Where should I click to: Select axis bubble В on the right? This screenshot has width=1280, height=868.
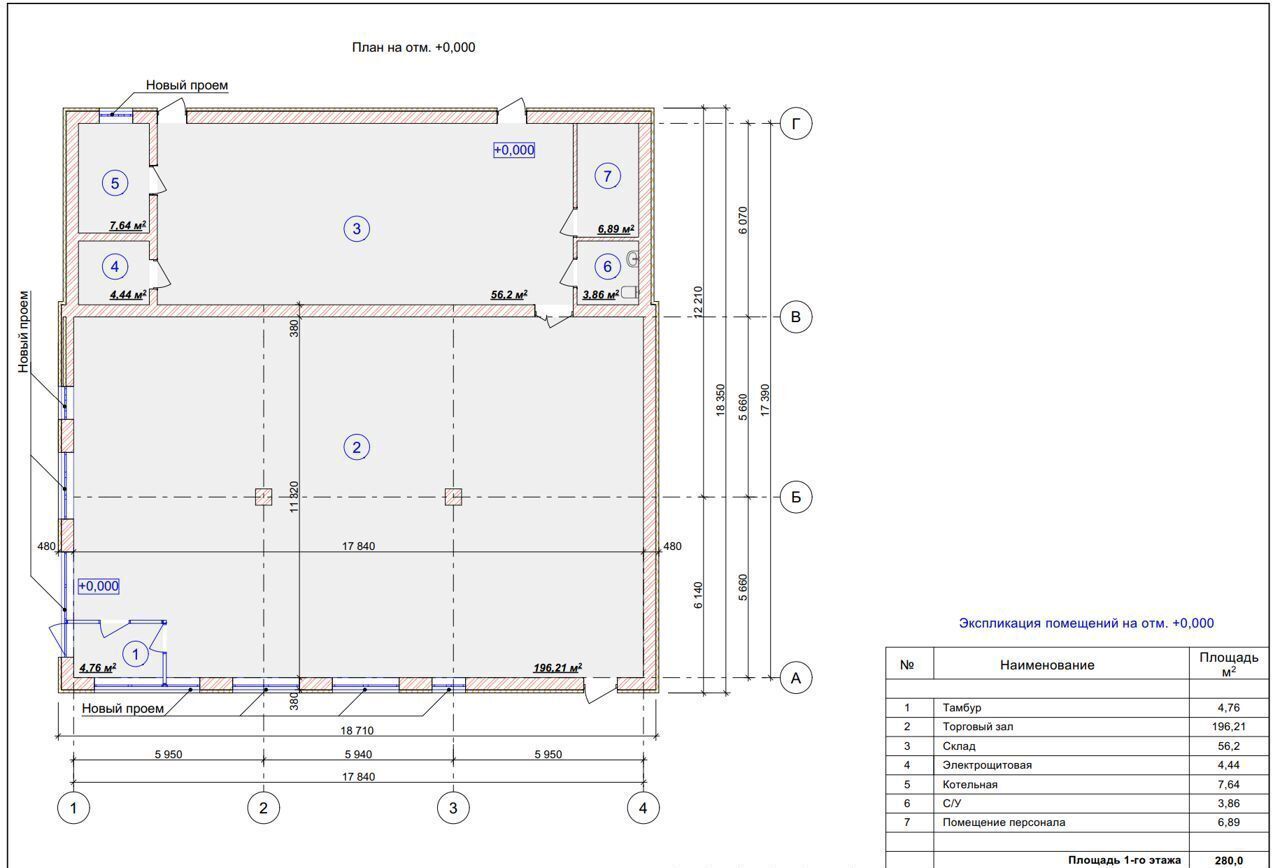coord(796,317)
